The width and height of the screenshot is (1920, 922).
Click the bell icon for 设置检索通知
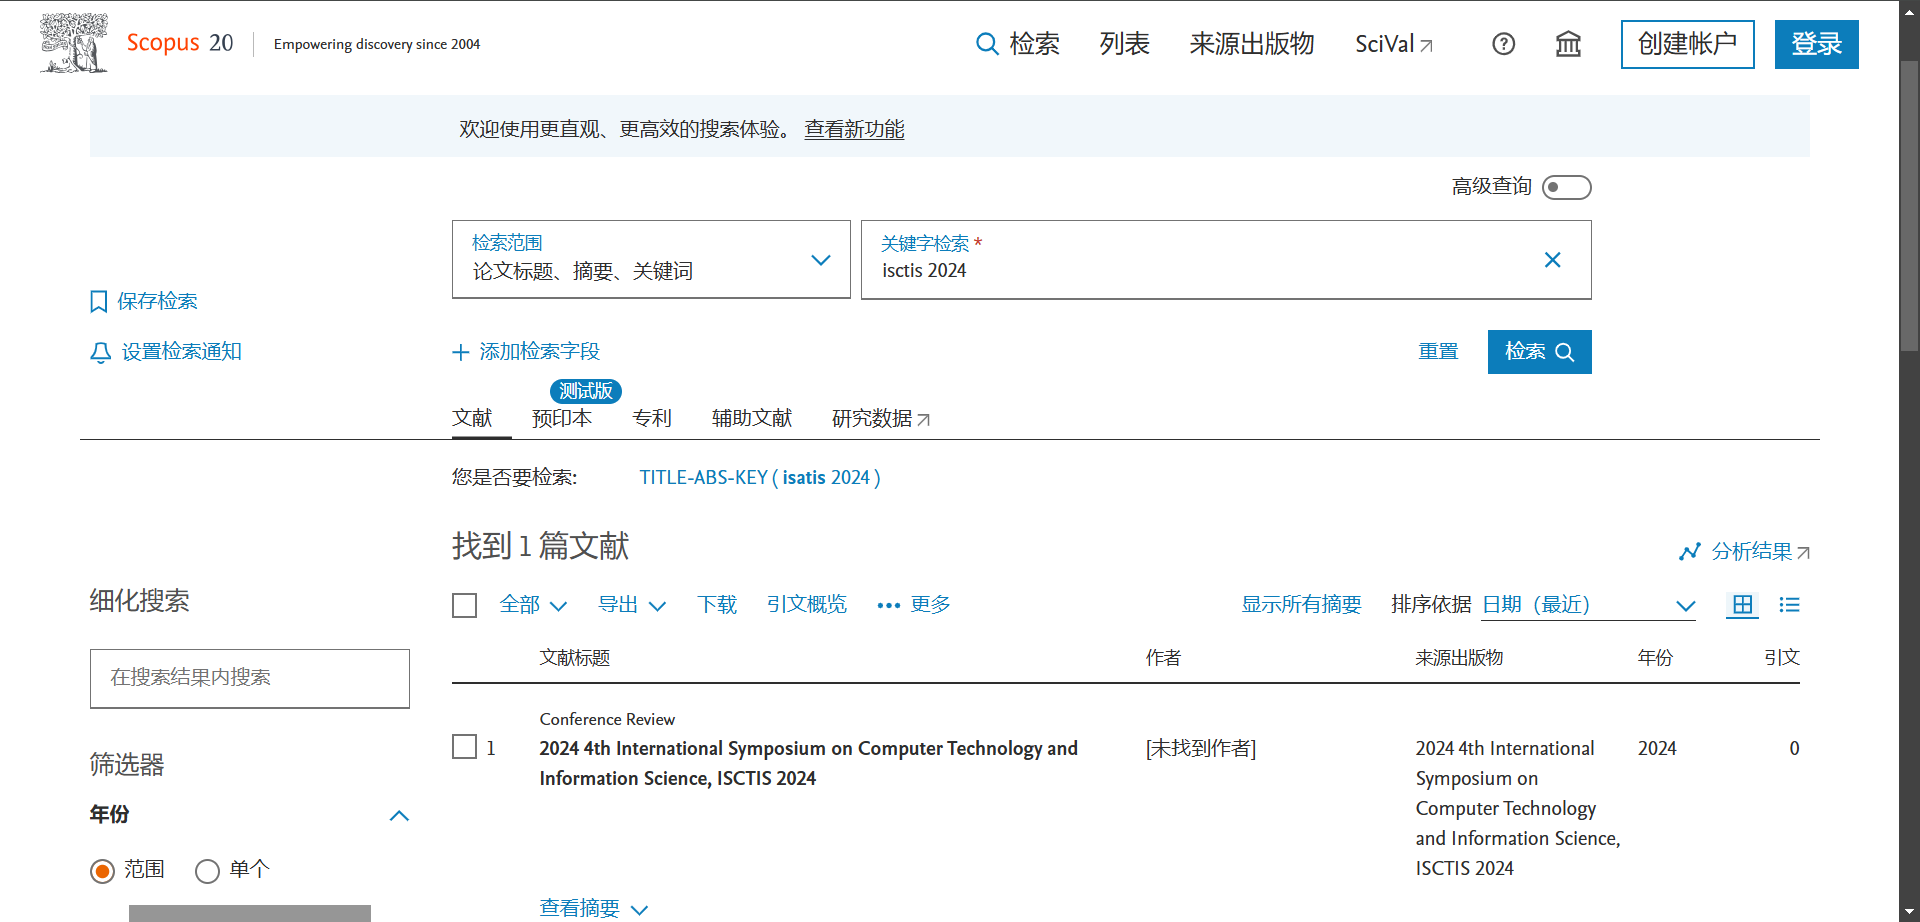click(100, 352)
